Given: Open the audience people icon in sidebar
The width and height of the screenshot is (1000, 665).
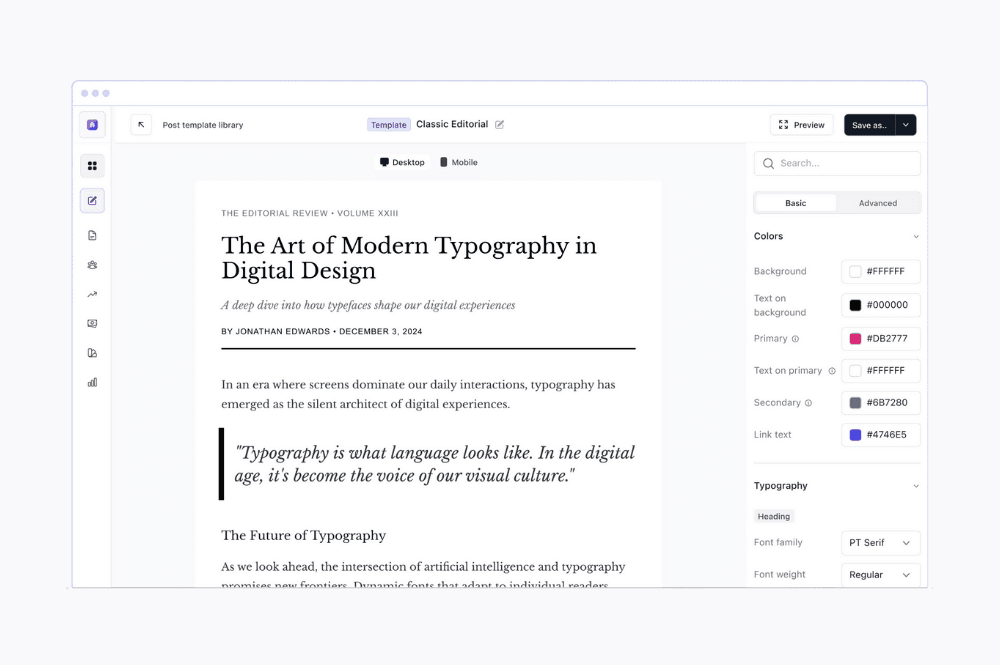Looking at the screenshot, I should tap(92, 265).
